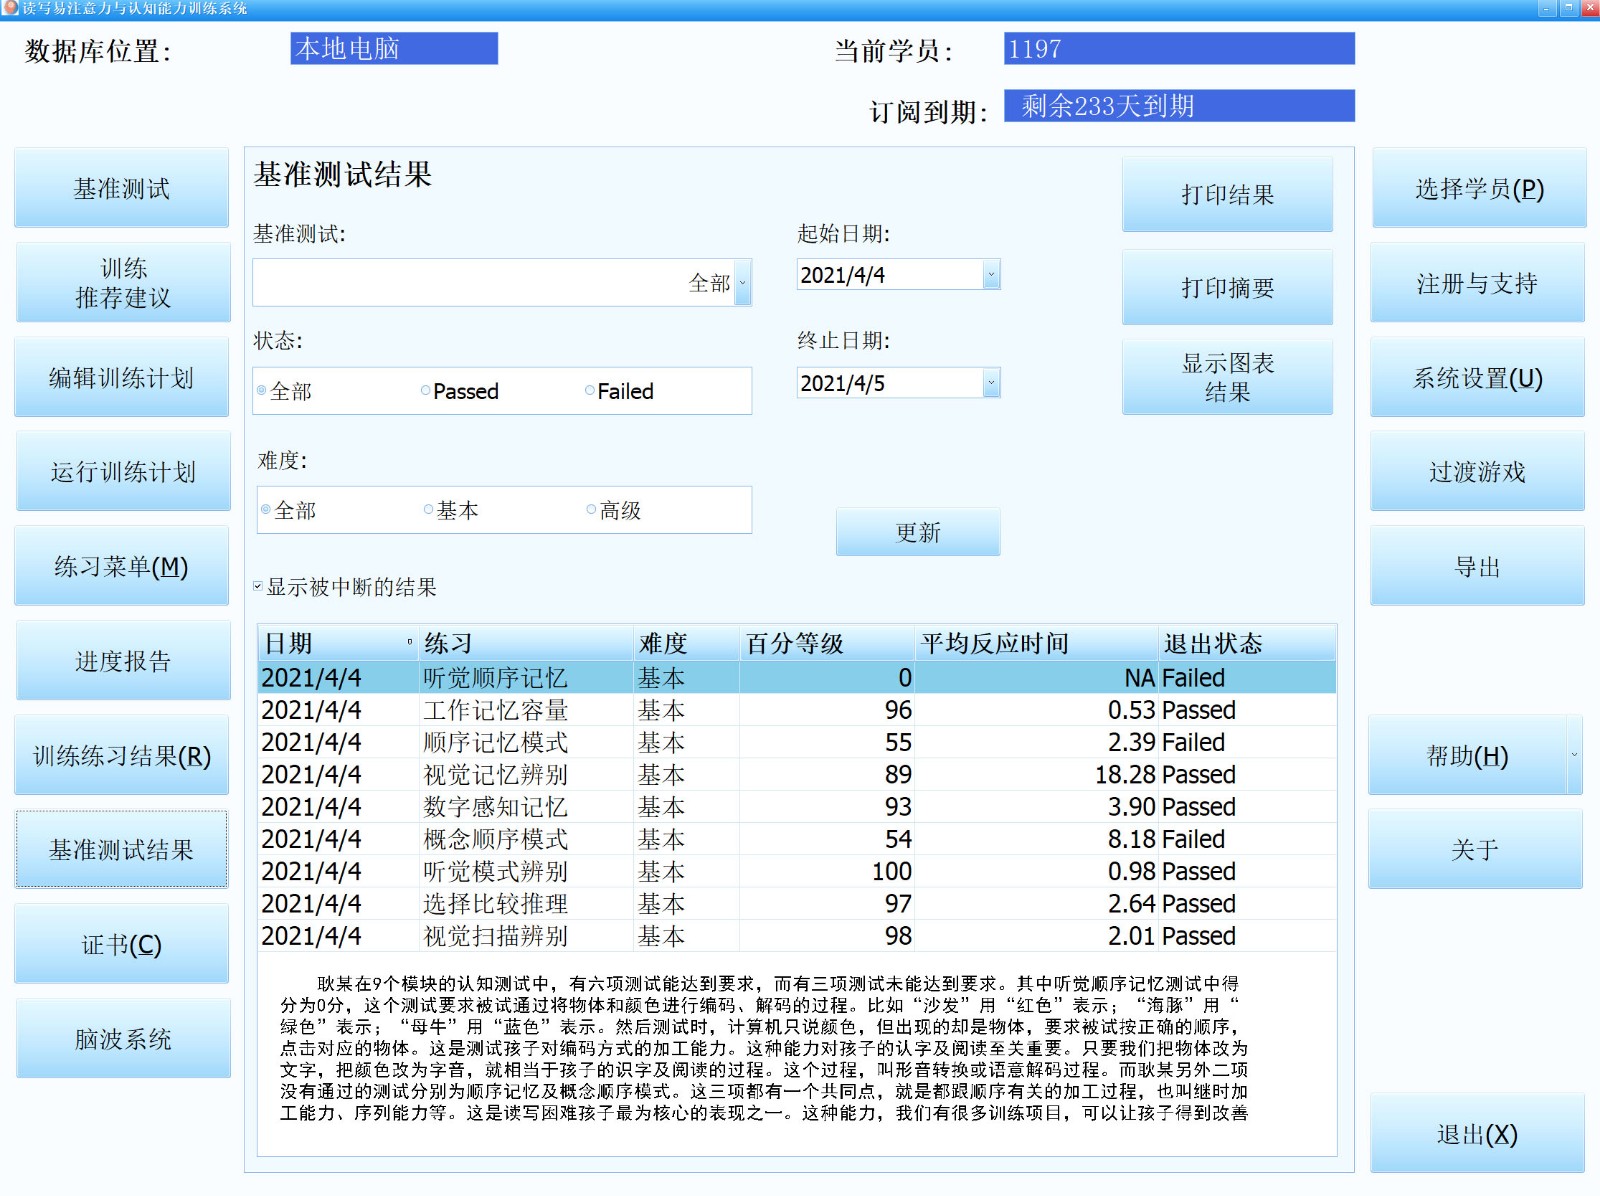Click 打印摘要 button

click(x=1227, y=287)
